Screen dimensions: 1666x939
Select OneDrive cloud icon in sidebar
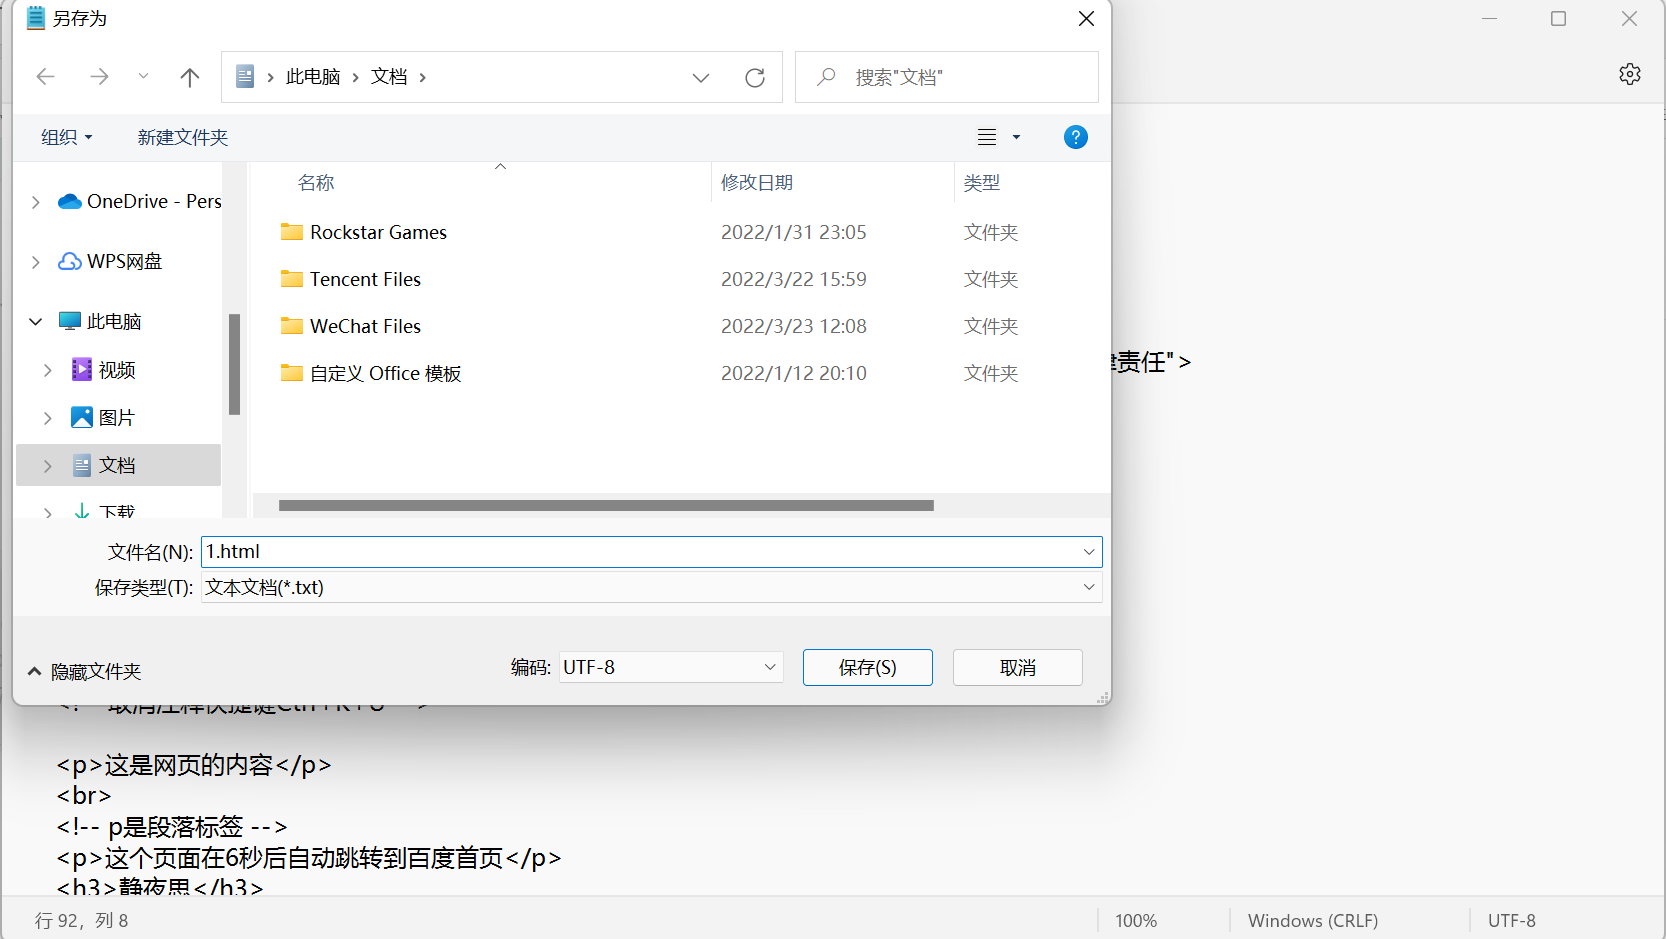[70, 201]
